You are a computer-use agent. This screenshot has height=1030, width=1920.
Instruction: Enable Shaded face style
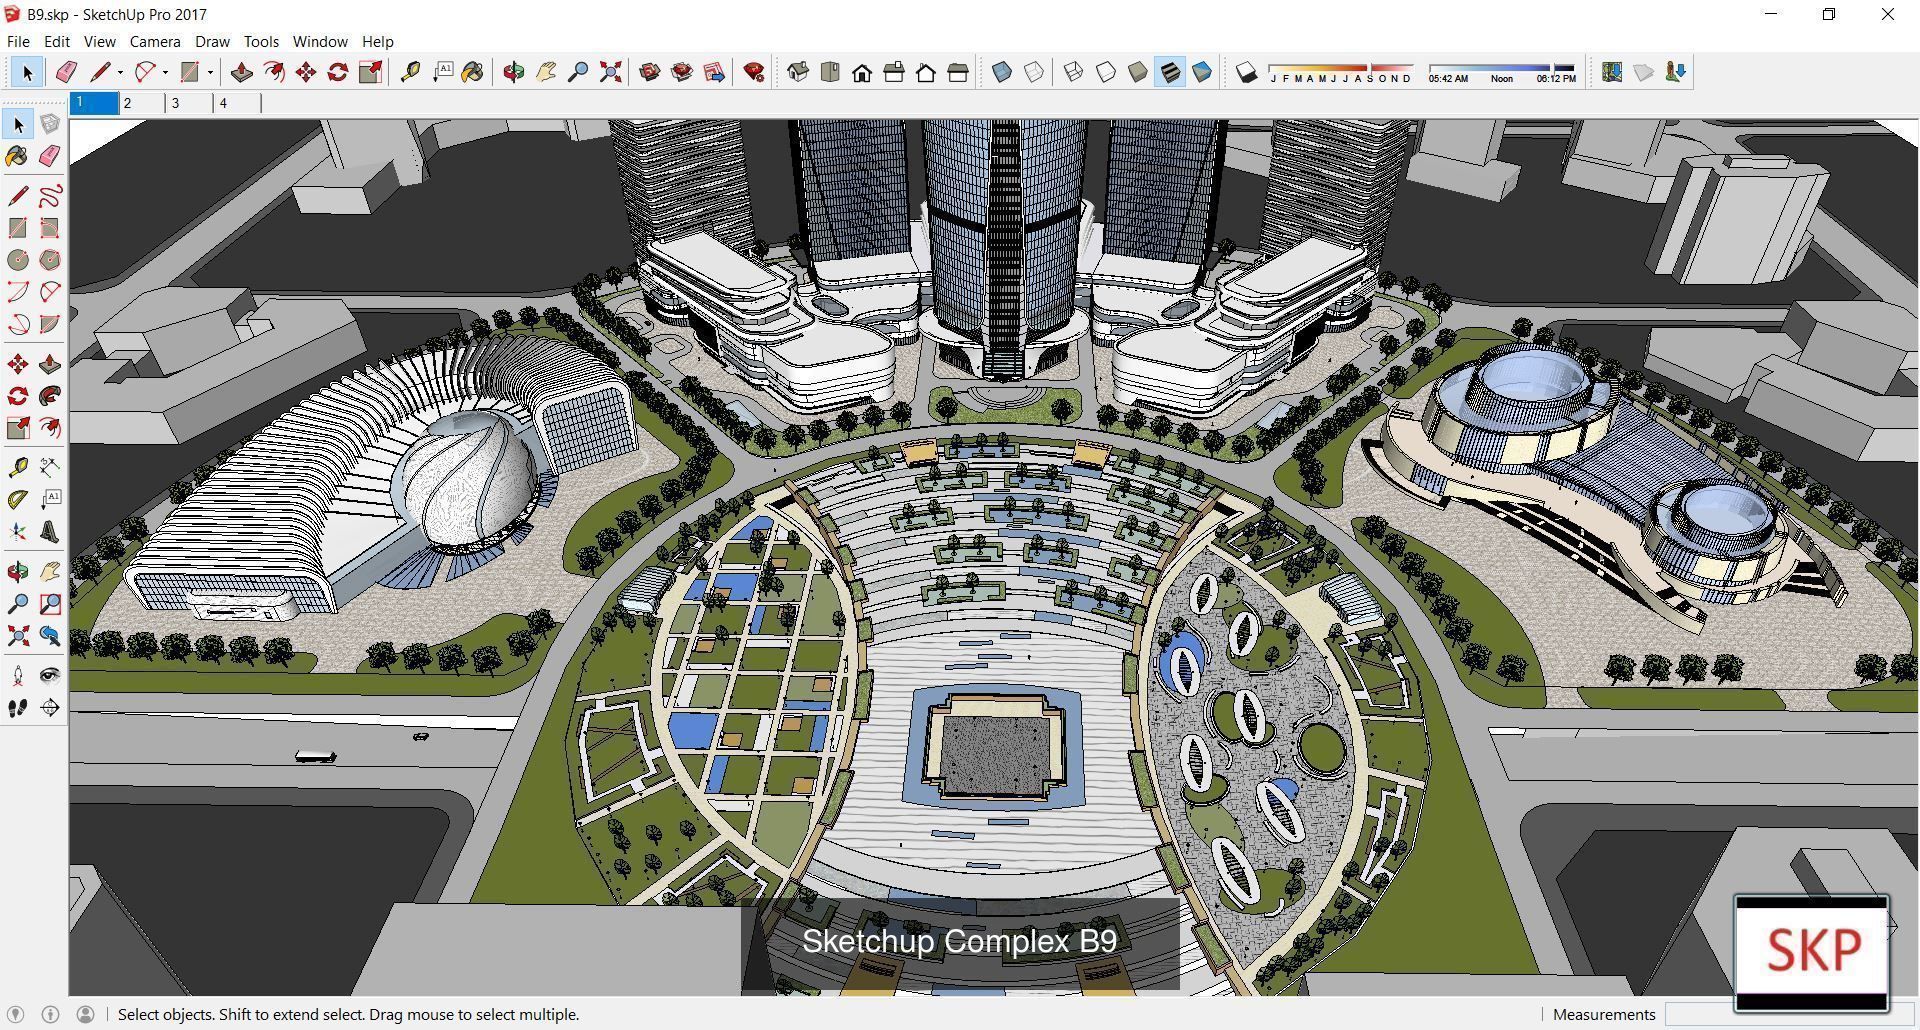click(x=1138, y=72)
